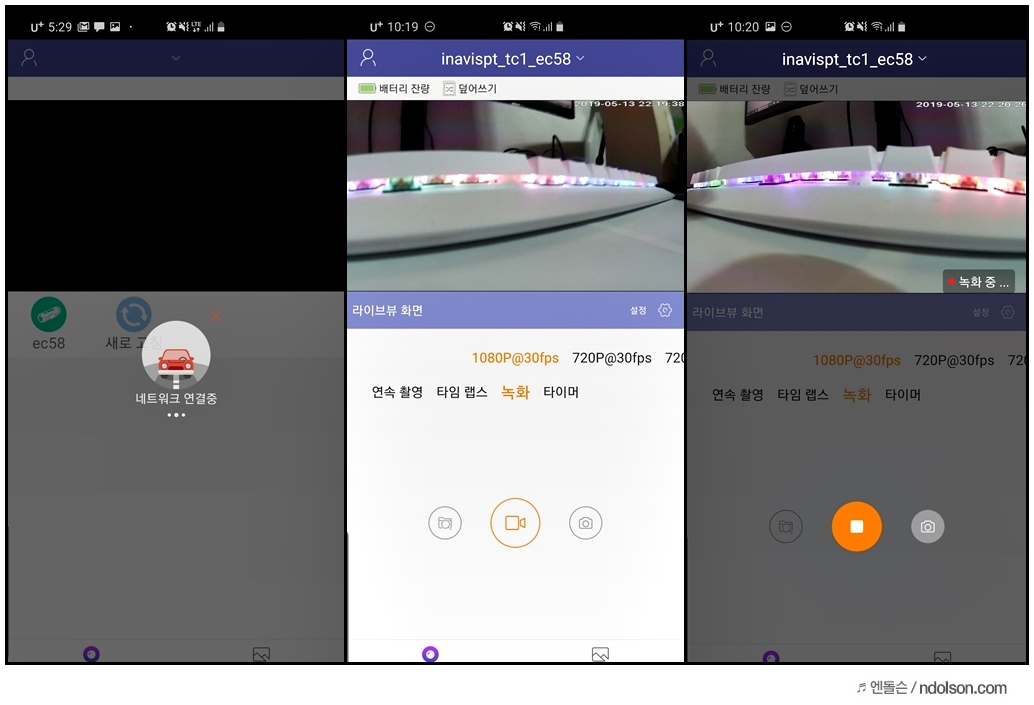Switch to 녹화 mode in middle screen
The image size is (1034, 705).
(515, 392)
